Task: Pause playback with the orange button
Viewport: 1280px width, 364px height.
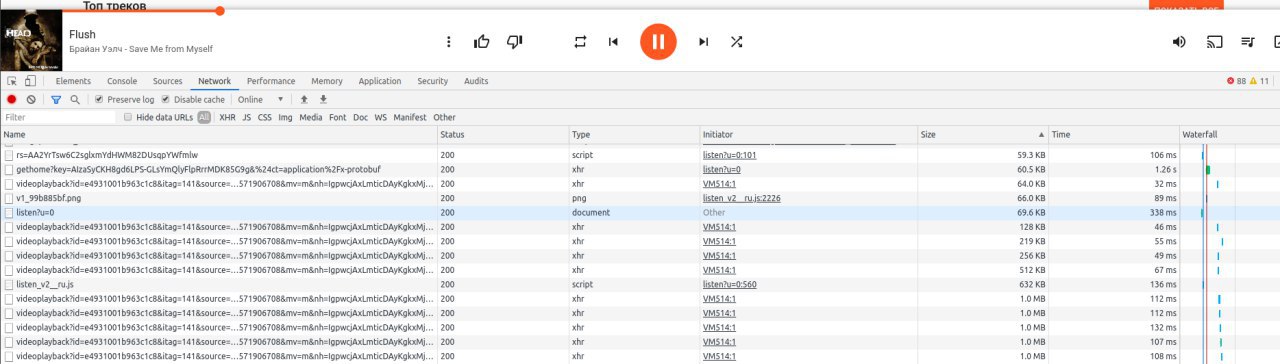Action: (x=658, y=42)
